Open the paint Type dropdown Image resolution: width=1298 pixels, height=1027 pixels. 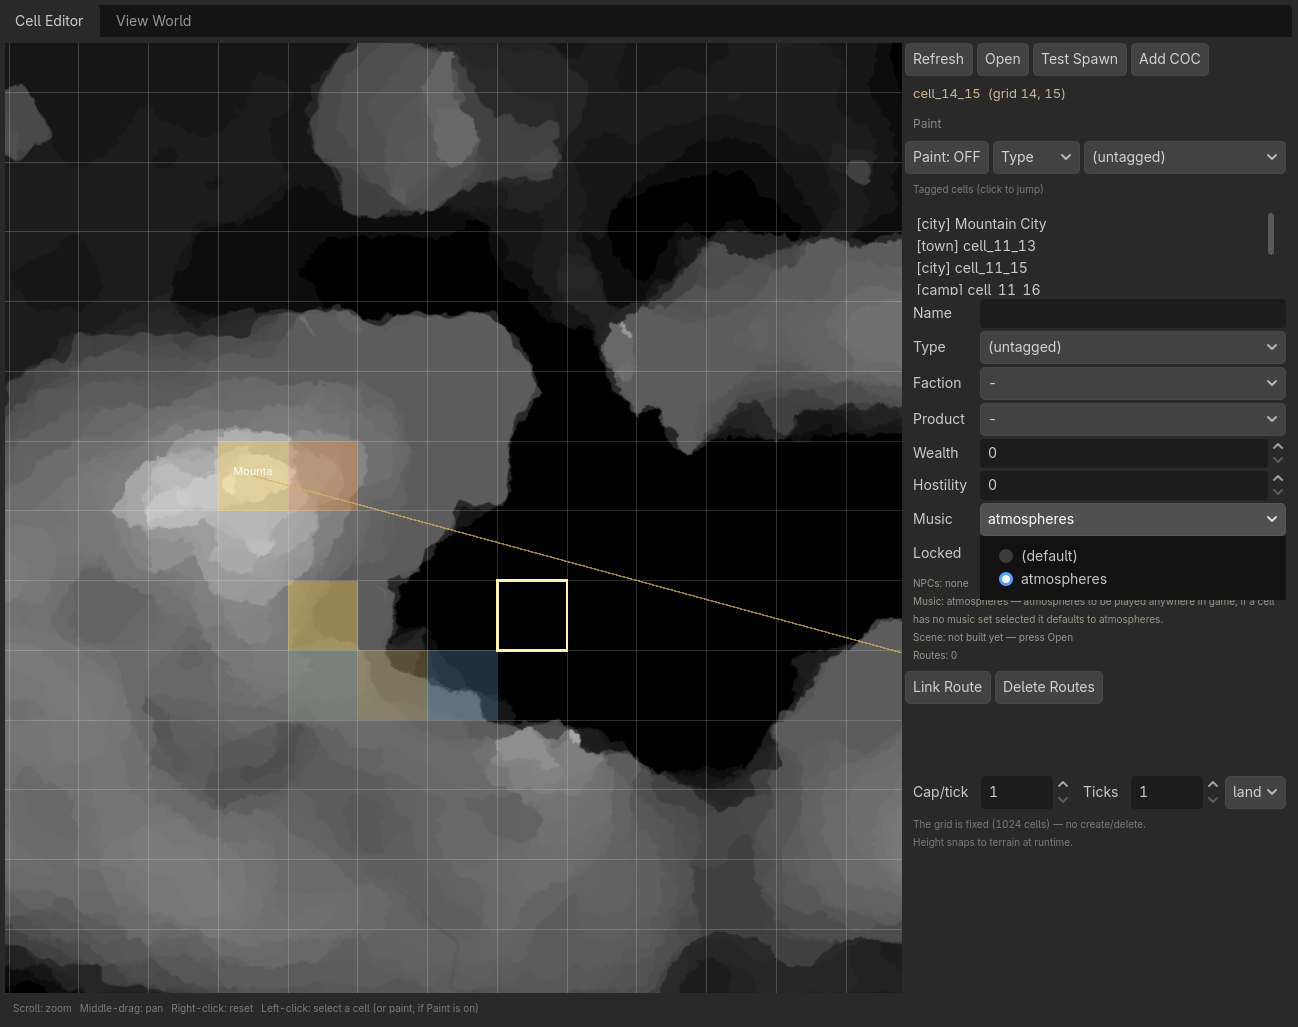[1036, 157]
